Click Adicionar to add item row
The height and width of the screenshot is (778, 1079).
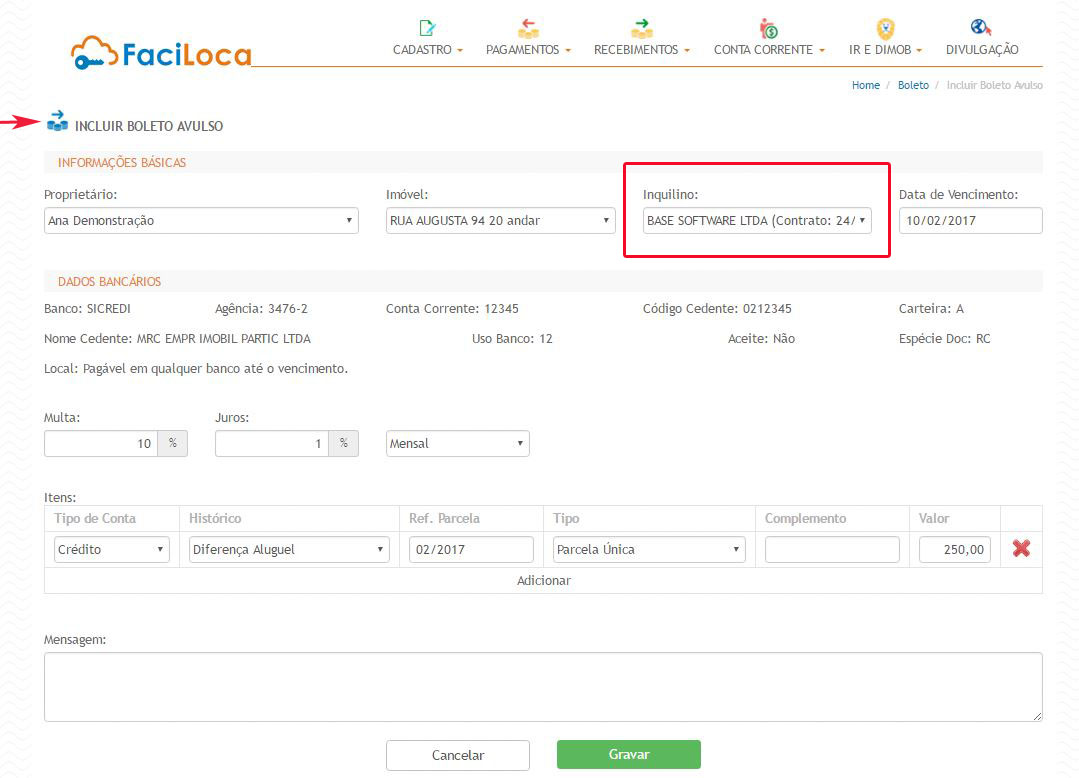(543, 581)
